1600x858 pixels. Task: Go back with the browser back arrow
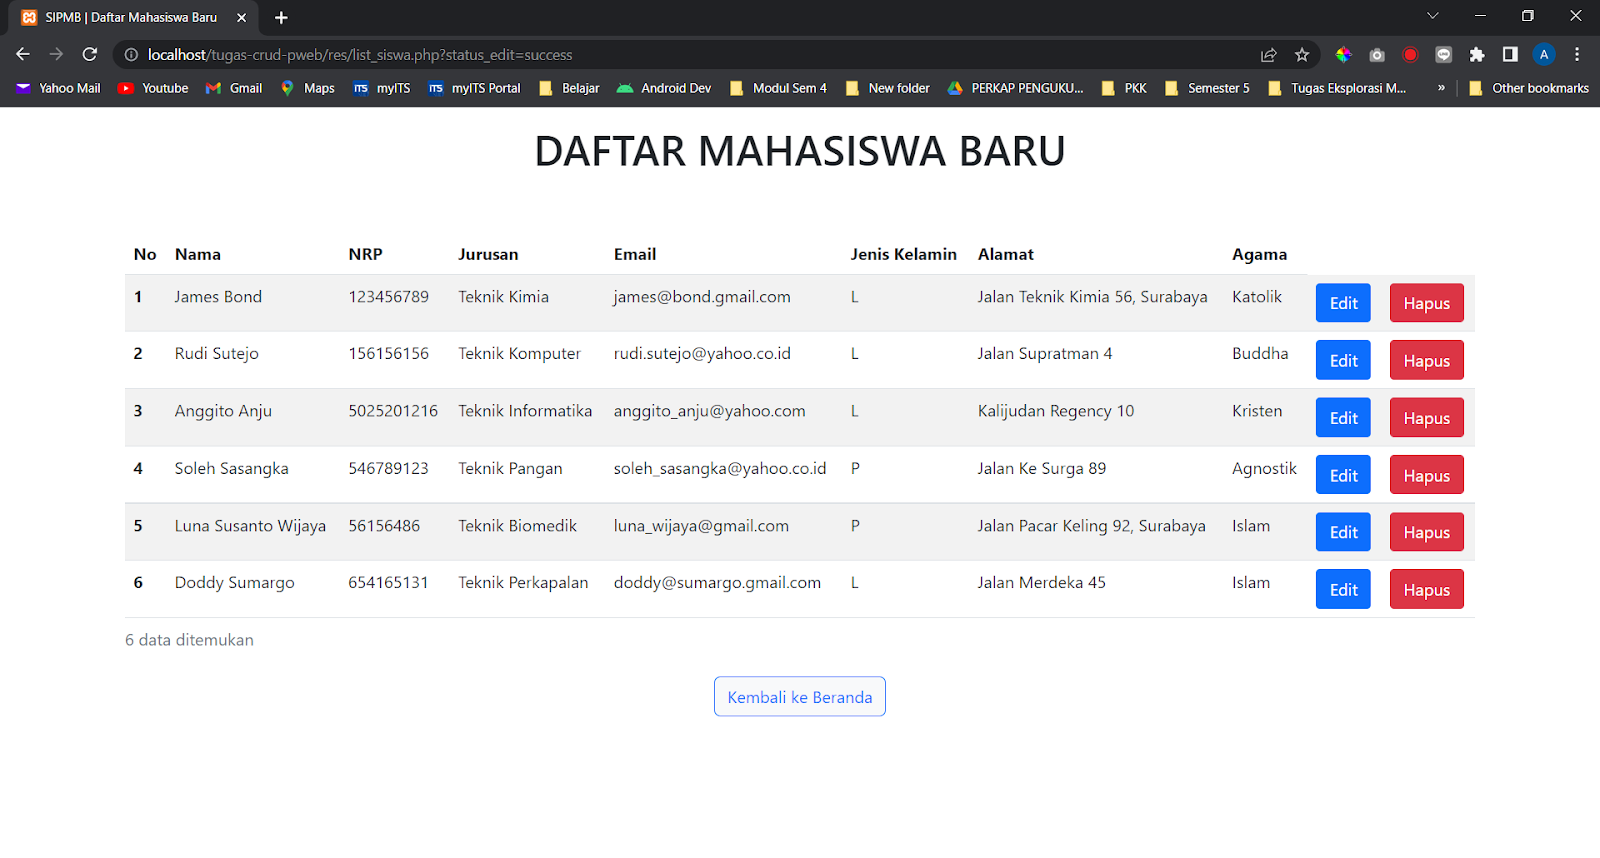point(23,54)
